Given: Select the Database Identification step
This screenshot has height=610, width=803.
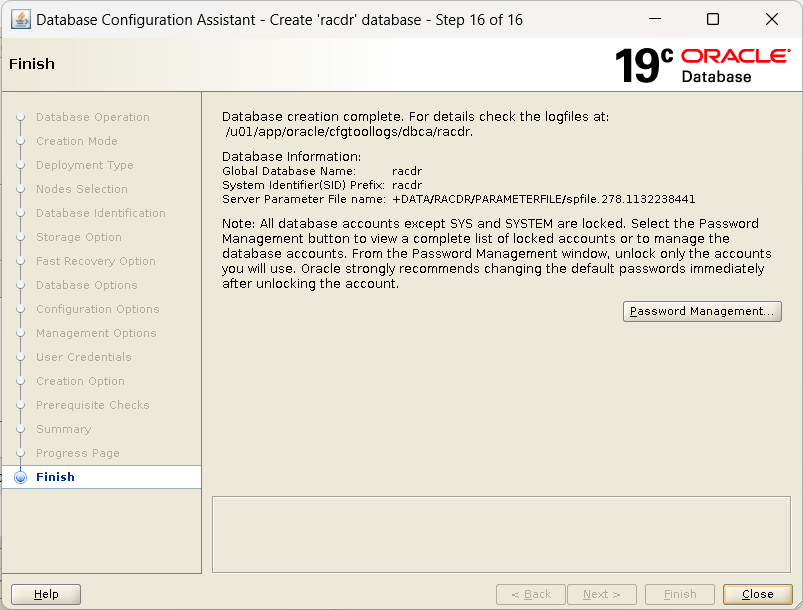Looking at the screenshot, I should [101, 213].
